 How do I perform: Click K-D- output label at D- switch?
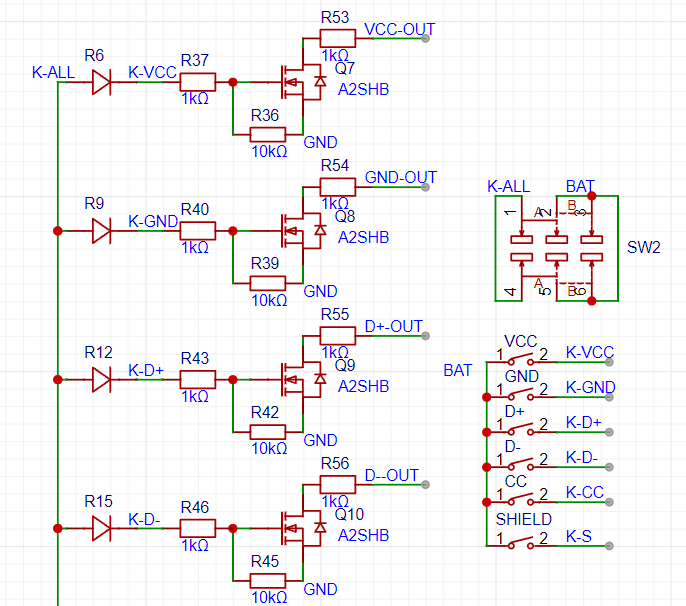coord(581,457)
